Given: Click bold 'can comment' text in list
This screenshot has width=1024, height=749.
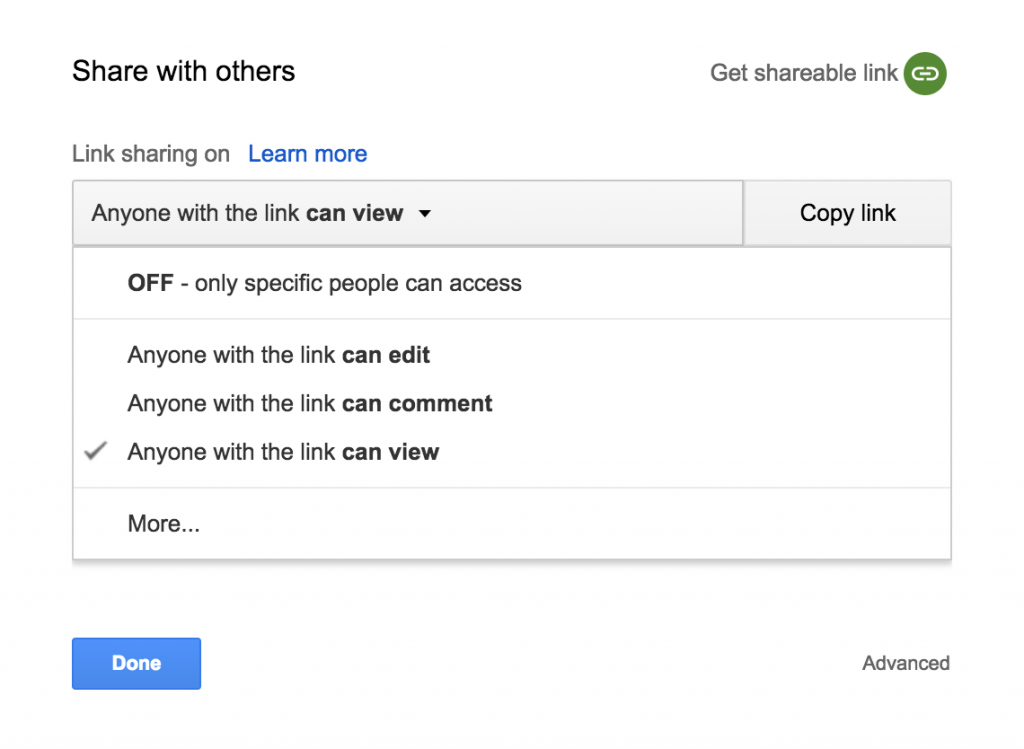Looking at the screenshot, I should [417, 404].
